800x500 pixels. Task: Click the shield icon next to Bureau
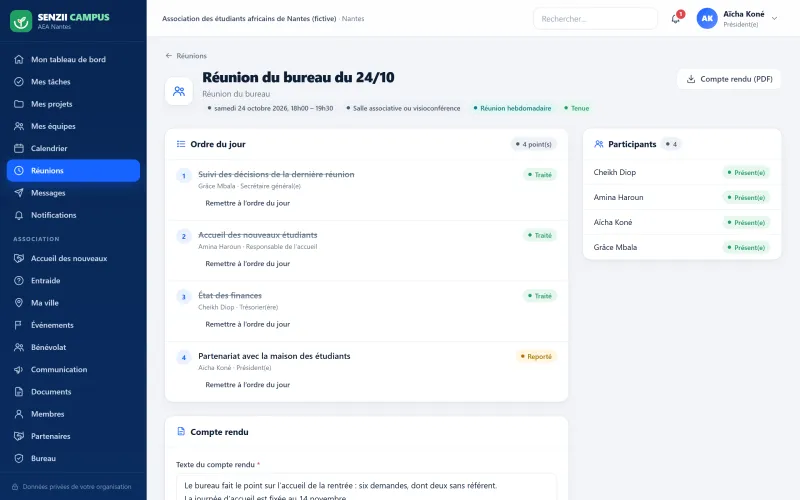point(19,458)
